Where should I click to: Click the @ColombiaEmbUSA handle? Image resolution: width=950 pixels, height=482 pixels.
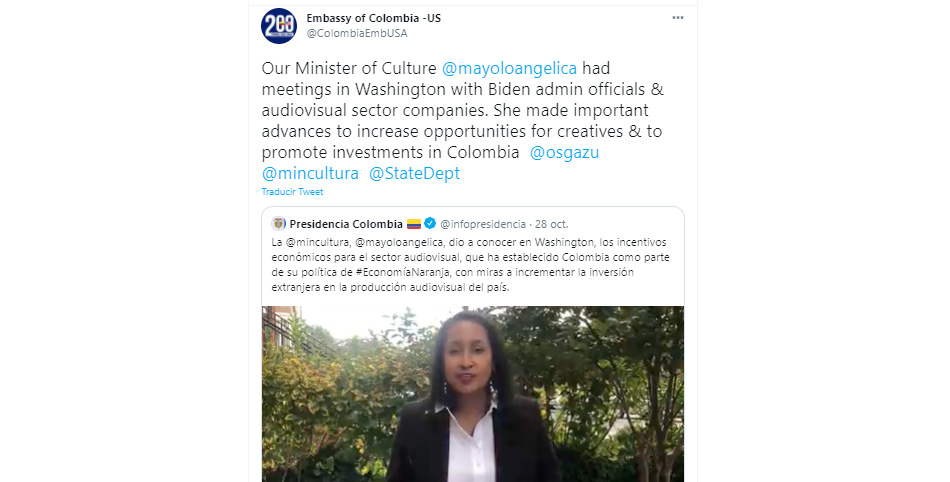[357, 33]
